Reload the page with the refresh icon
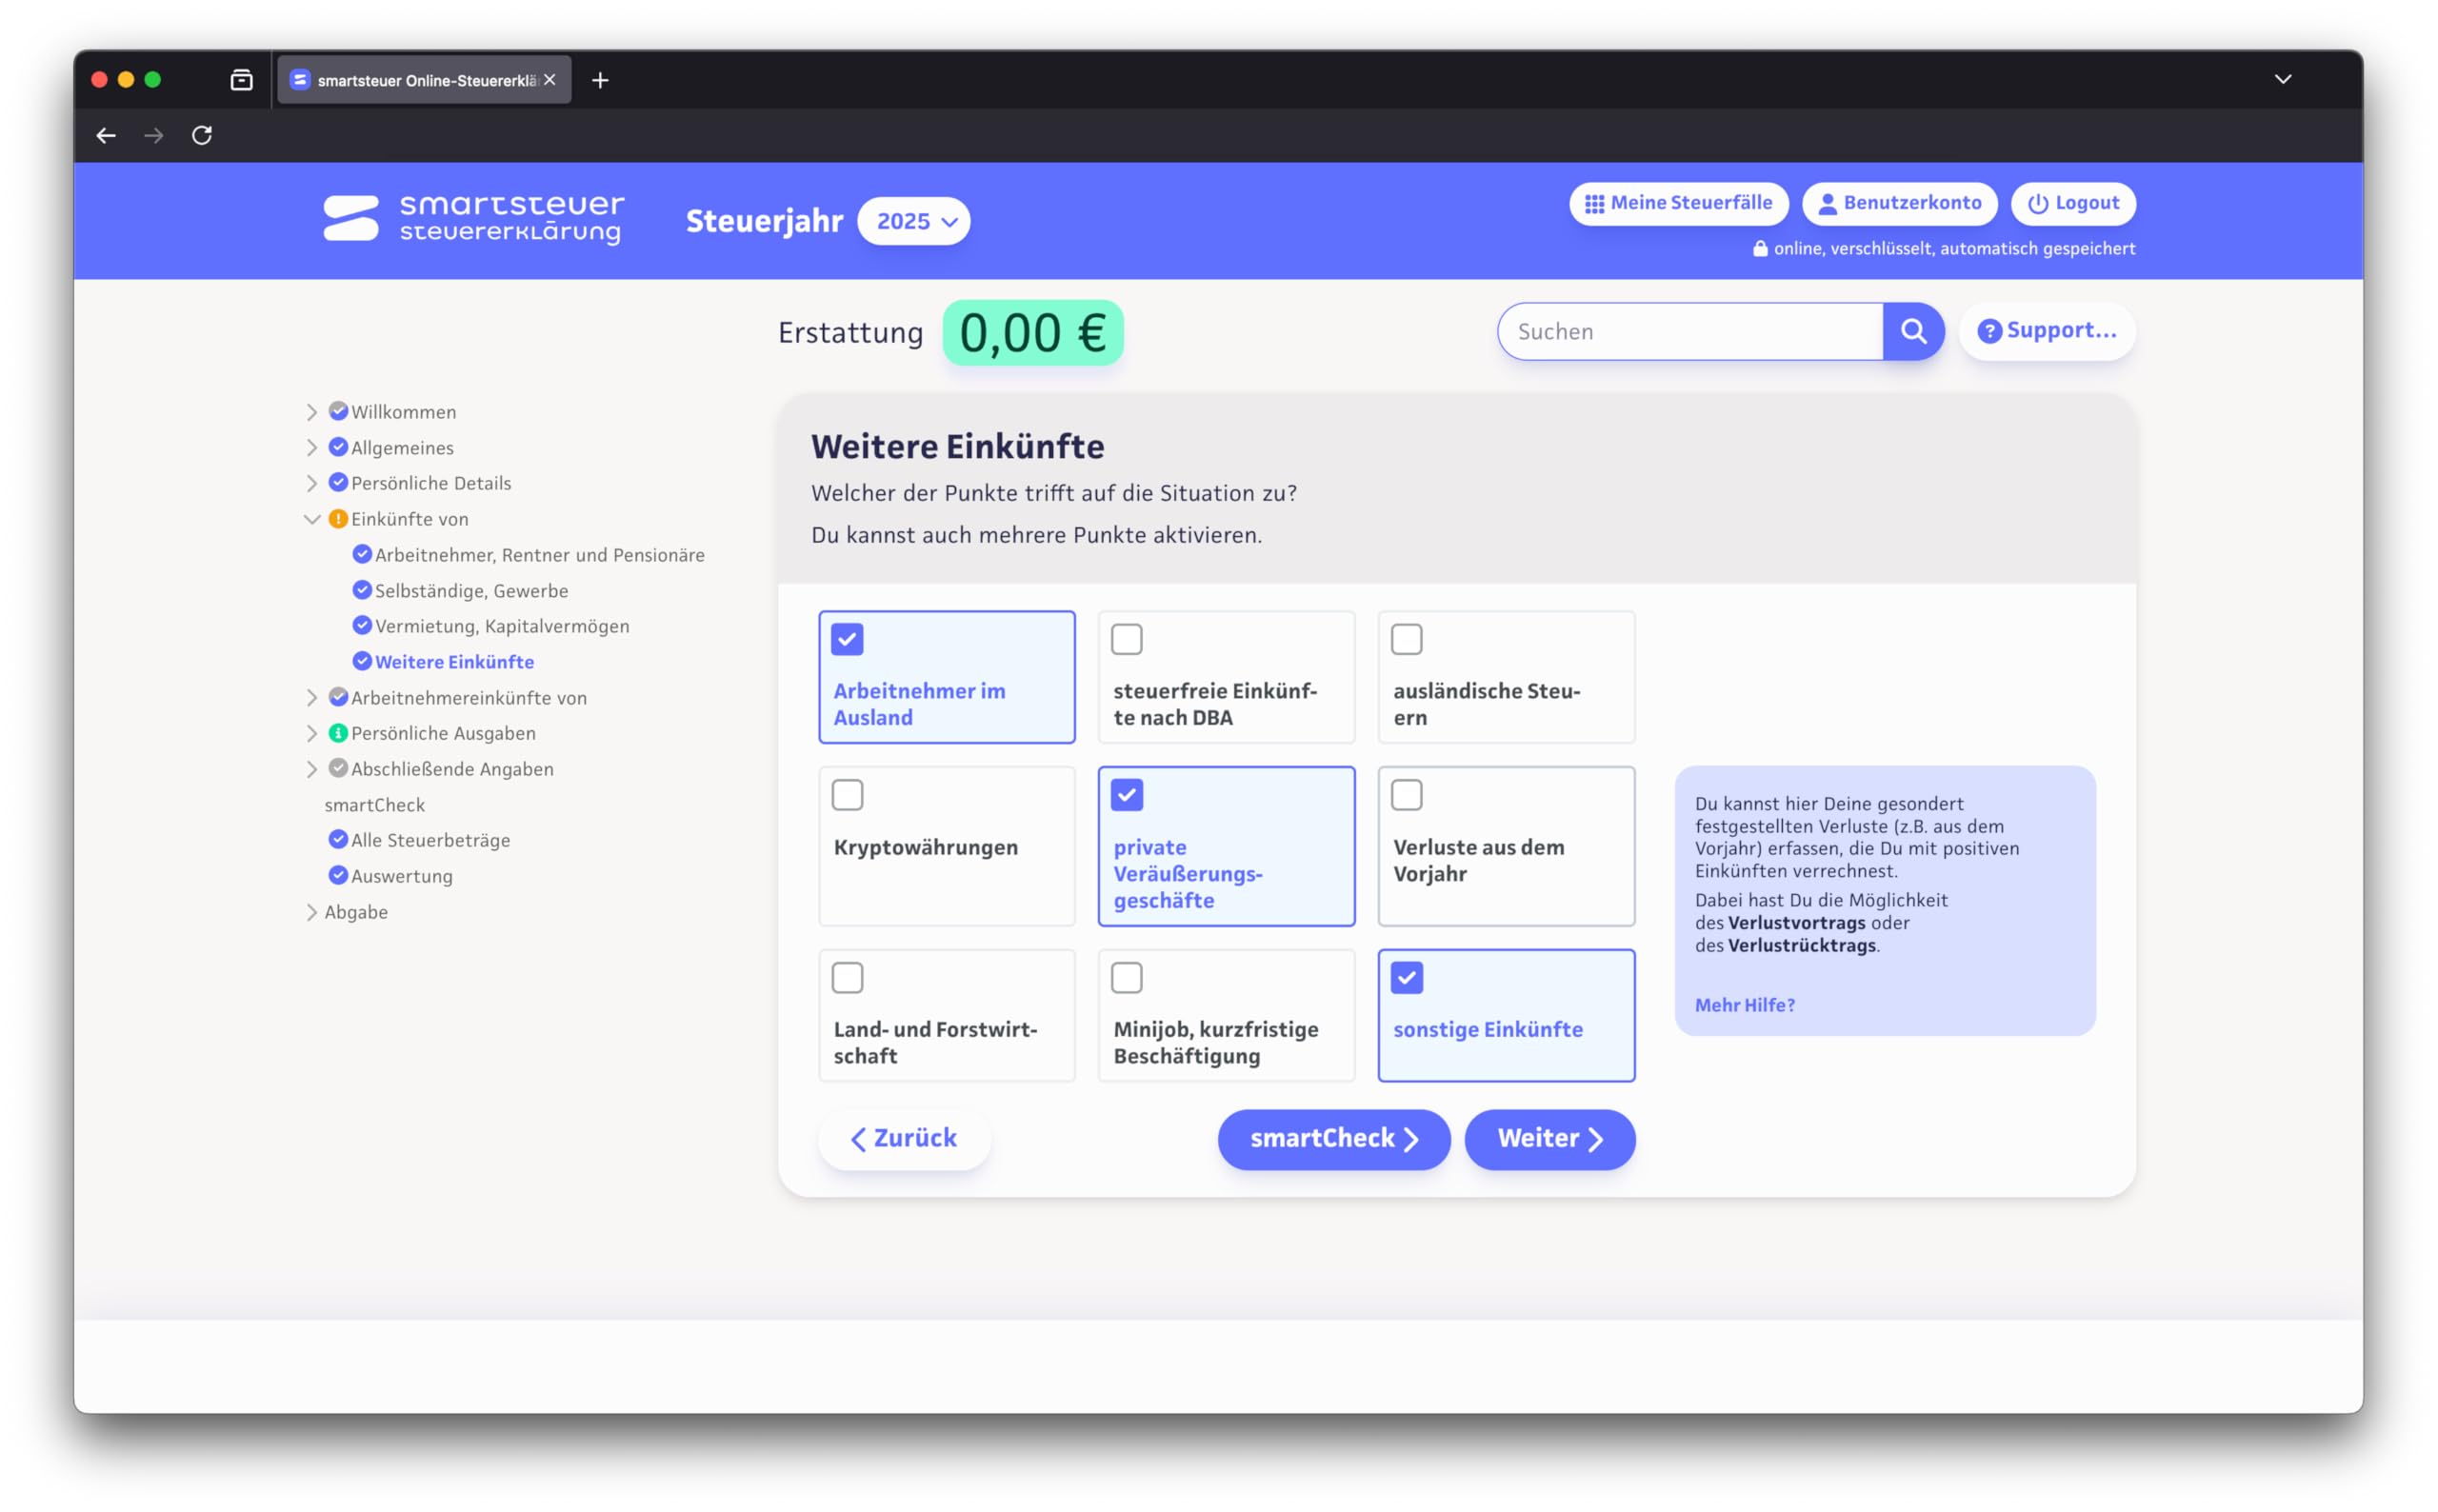This screenshot has height=1512, width=2438. pos(202,135)
